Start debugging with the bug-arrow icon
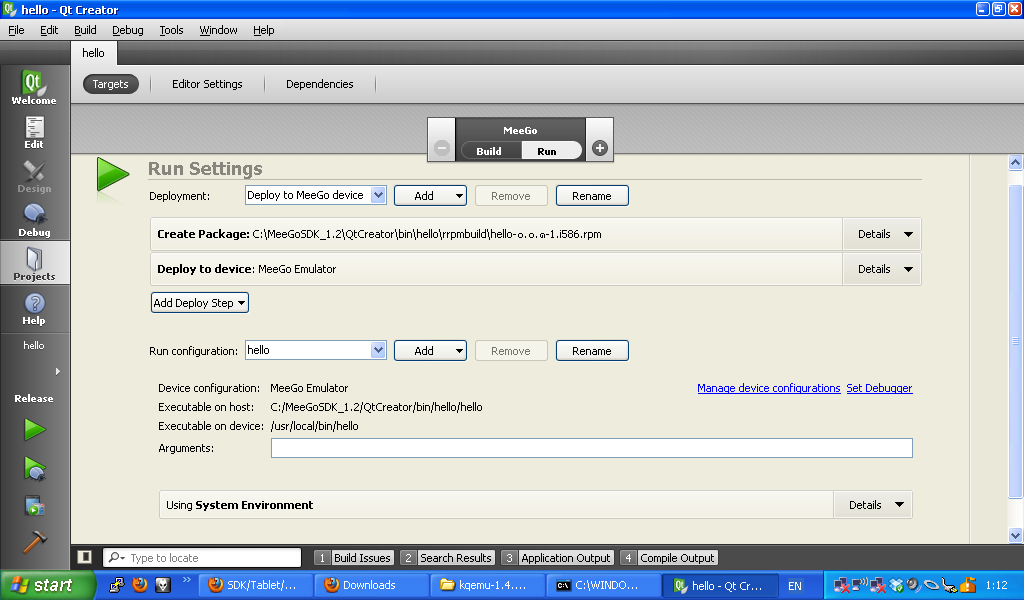Viewport: 1024px width, 600px height. tap(35, 469)
